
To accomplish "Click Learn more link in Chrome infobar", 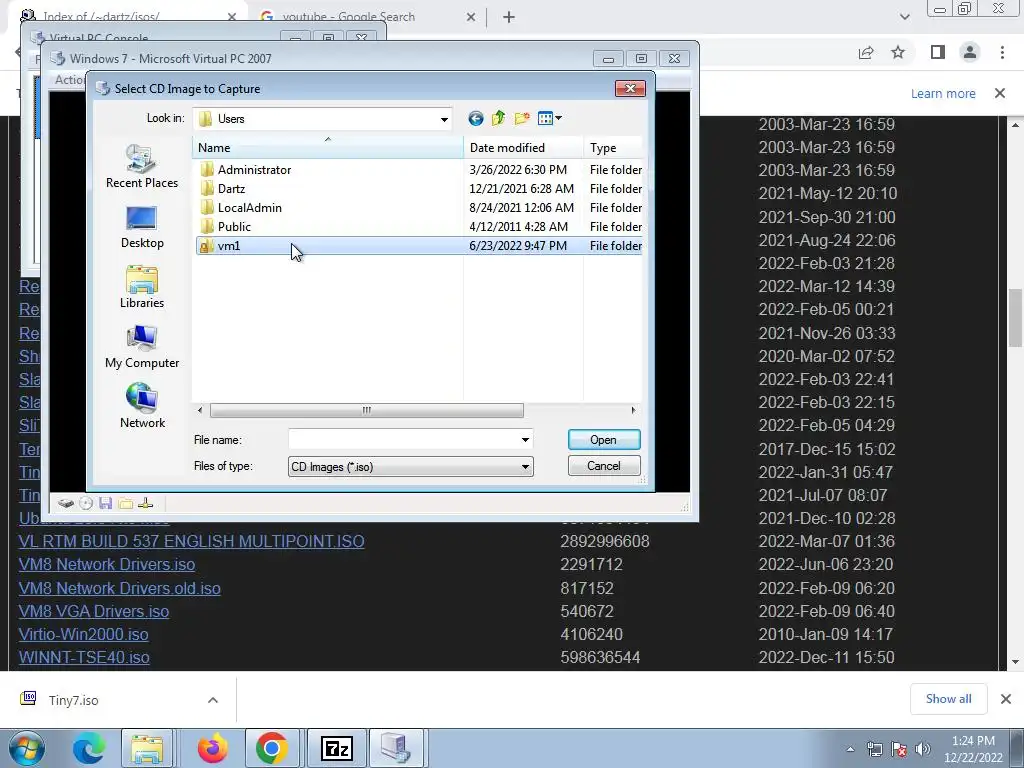I will (943, 93).
